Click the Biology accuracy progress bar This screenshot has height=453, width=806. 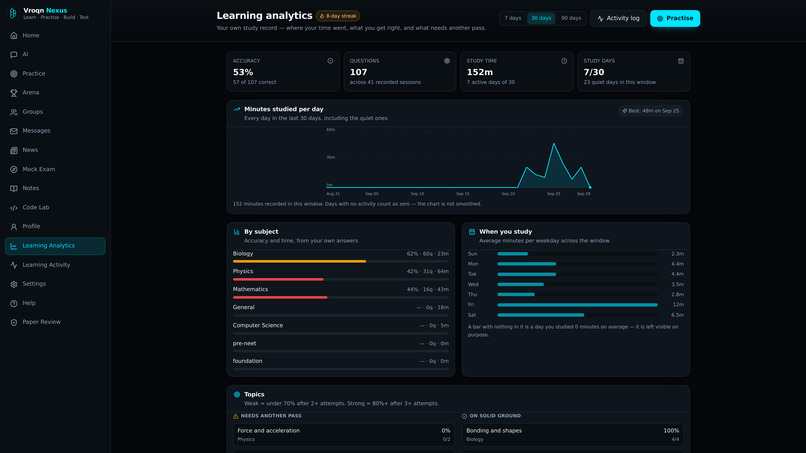340,261
